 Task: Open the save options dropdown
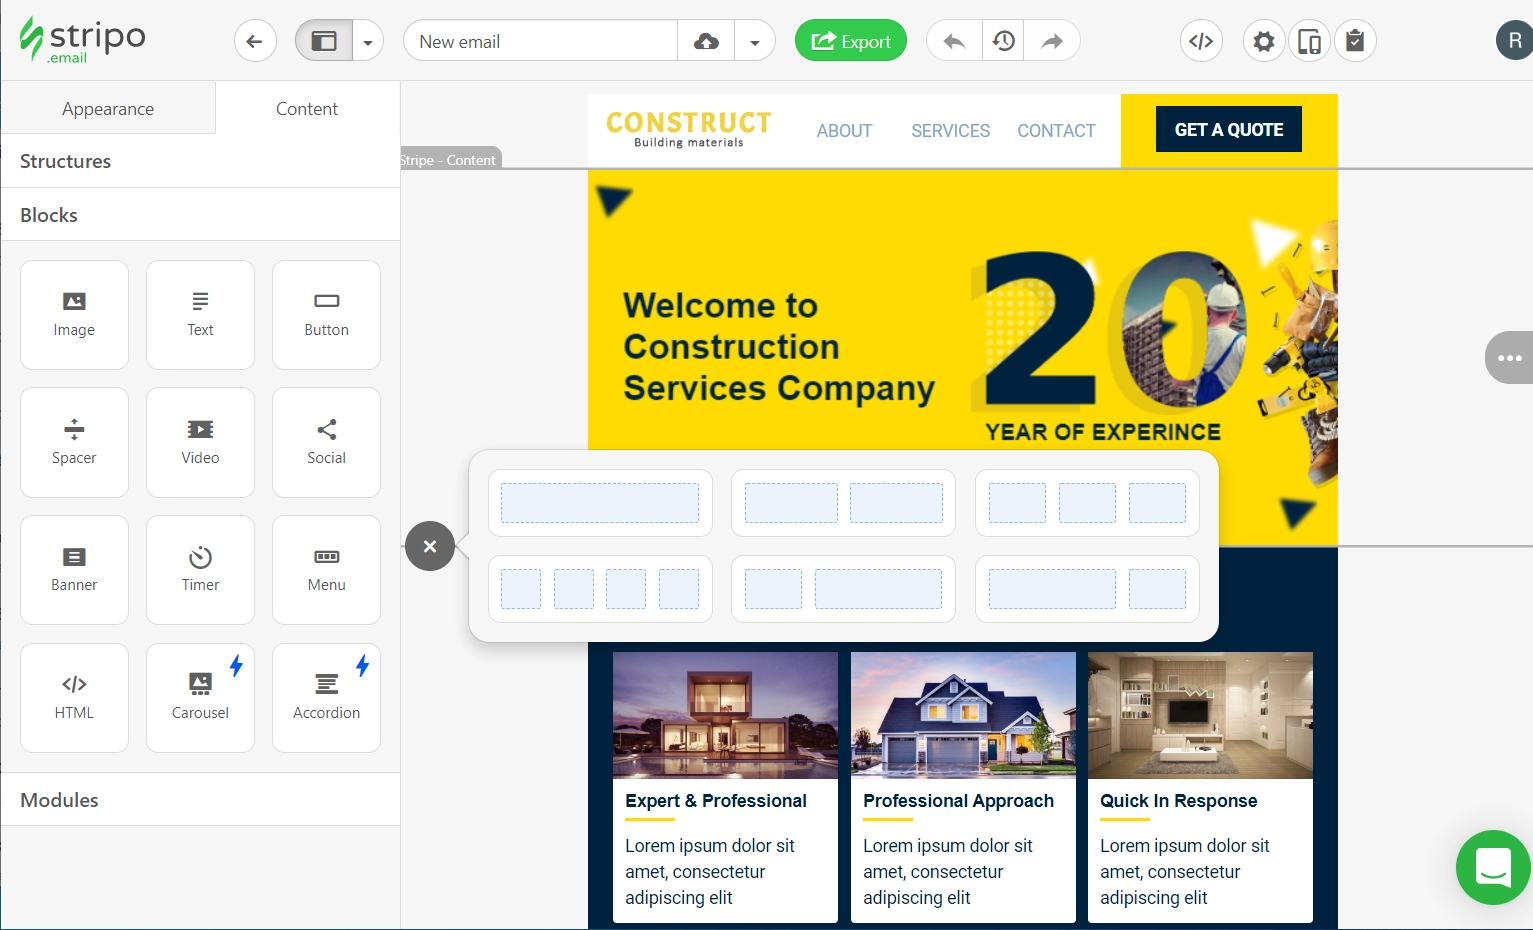(x=755, y=40)
